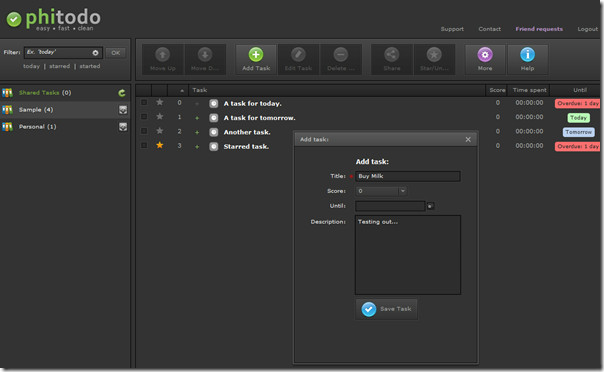Select the Personal (1) list

tap(37, 127)
